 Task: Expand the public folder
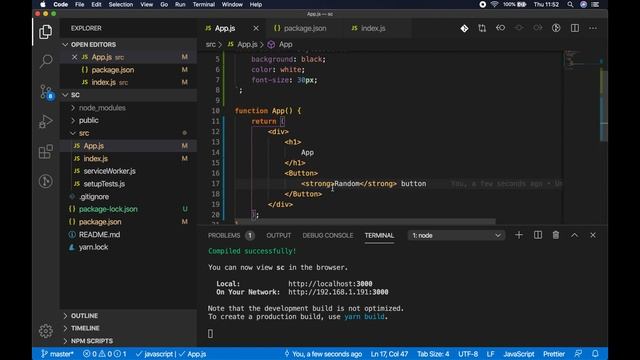point(89,120)
